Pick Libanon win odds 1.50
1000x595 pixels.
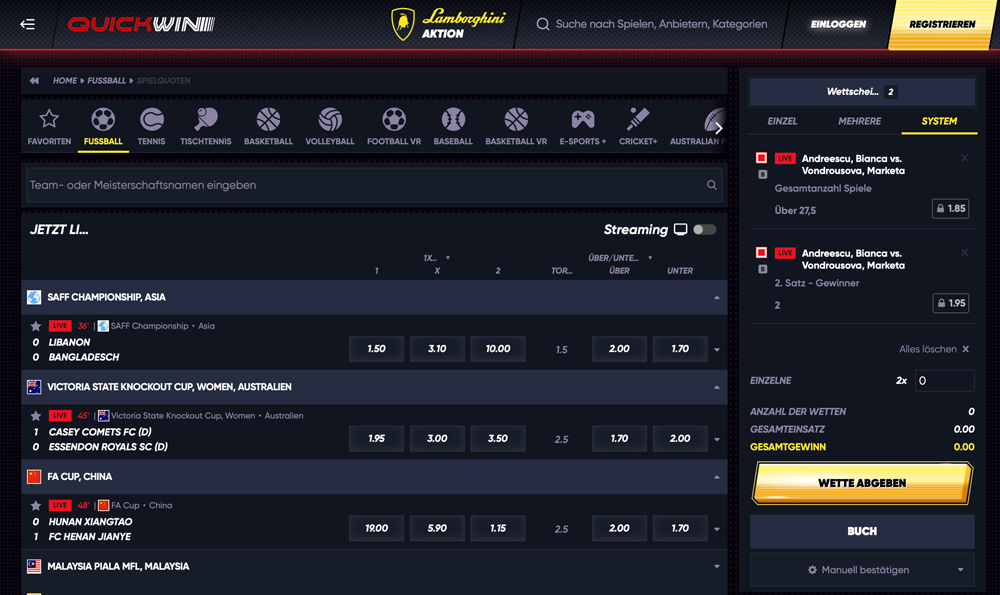376,349
